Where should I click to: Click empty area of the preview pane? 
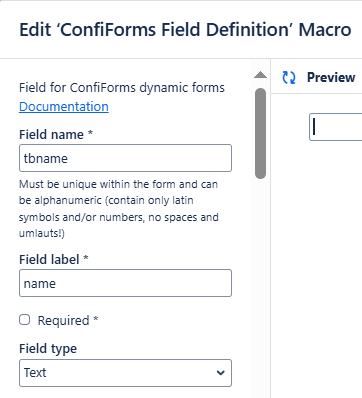click(x=317, y=267)
